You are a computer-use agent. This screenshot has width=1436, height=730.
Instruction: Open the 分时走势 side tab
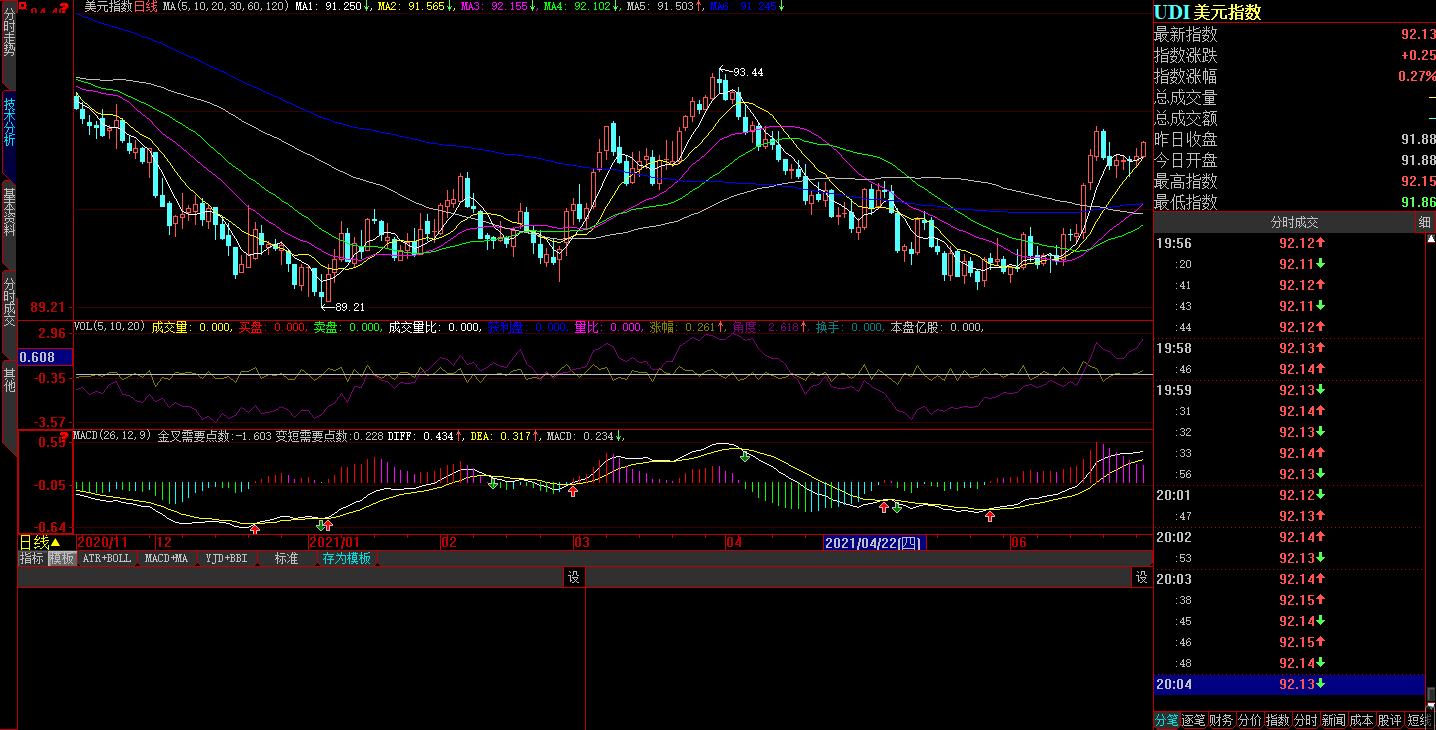[9, 35]
